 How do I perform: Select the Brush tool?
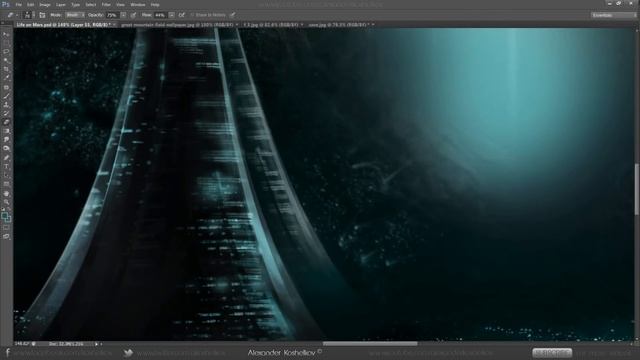coord(6,96)
